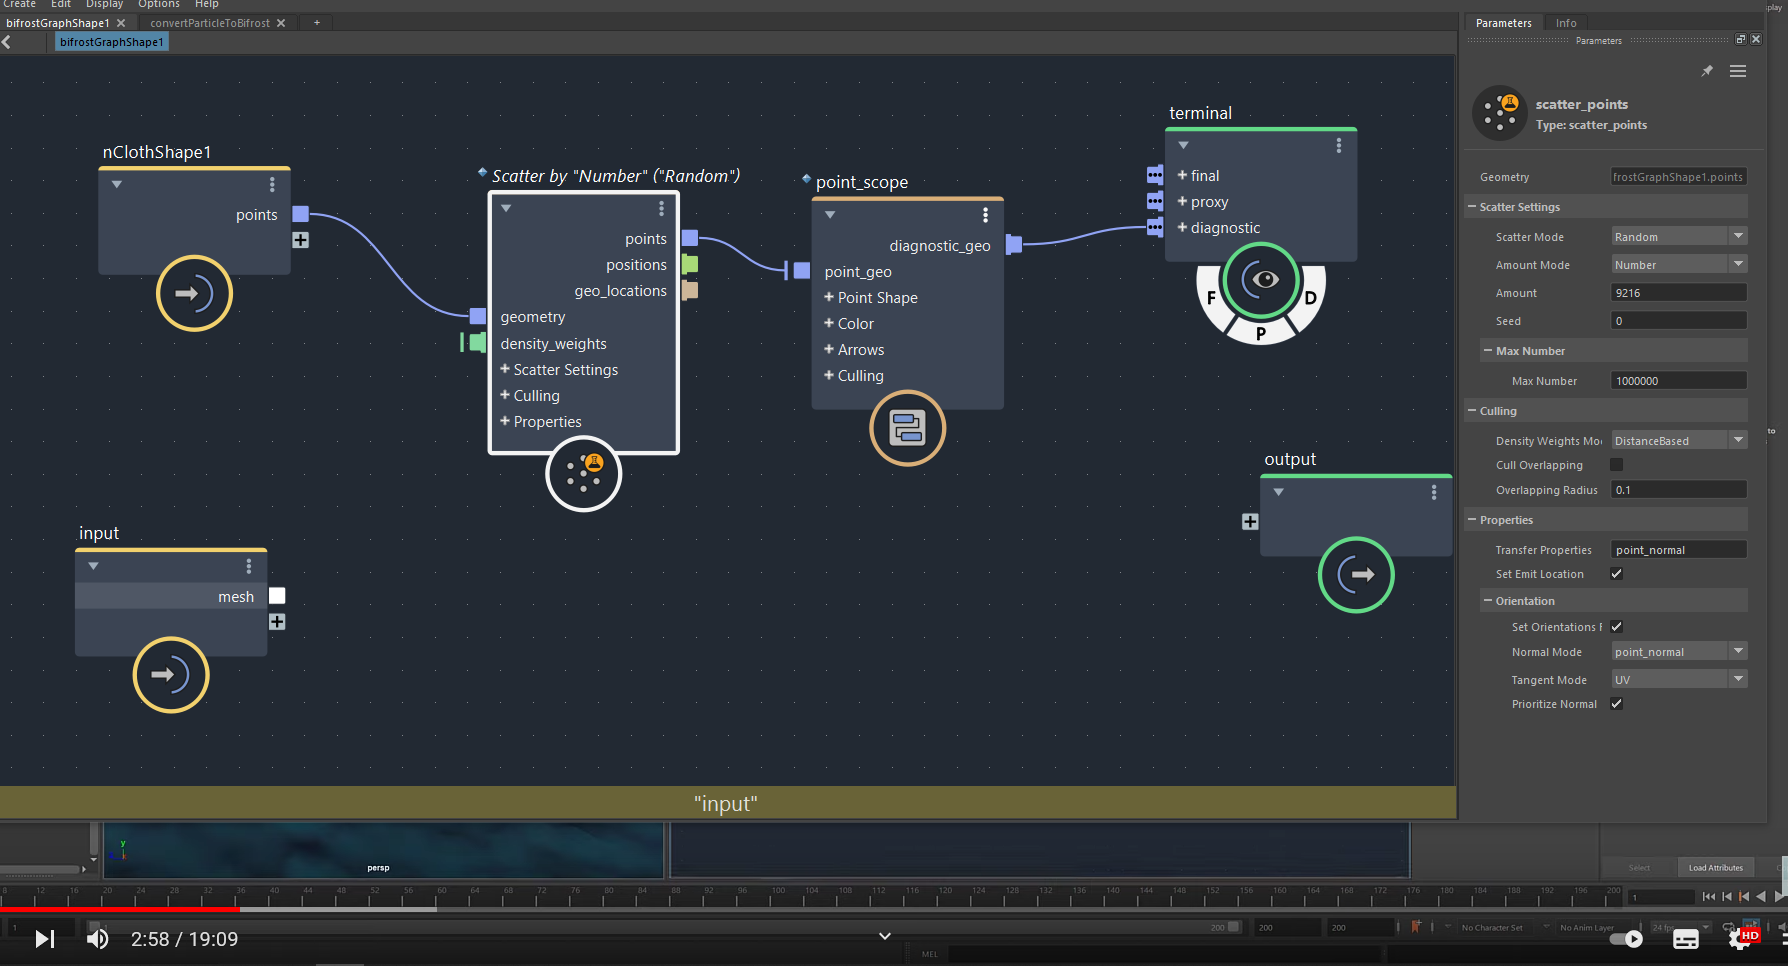Screen dimensions: 1788x966
Task: Collapse the Max Number section
Action: point(1486,350)
